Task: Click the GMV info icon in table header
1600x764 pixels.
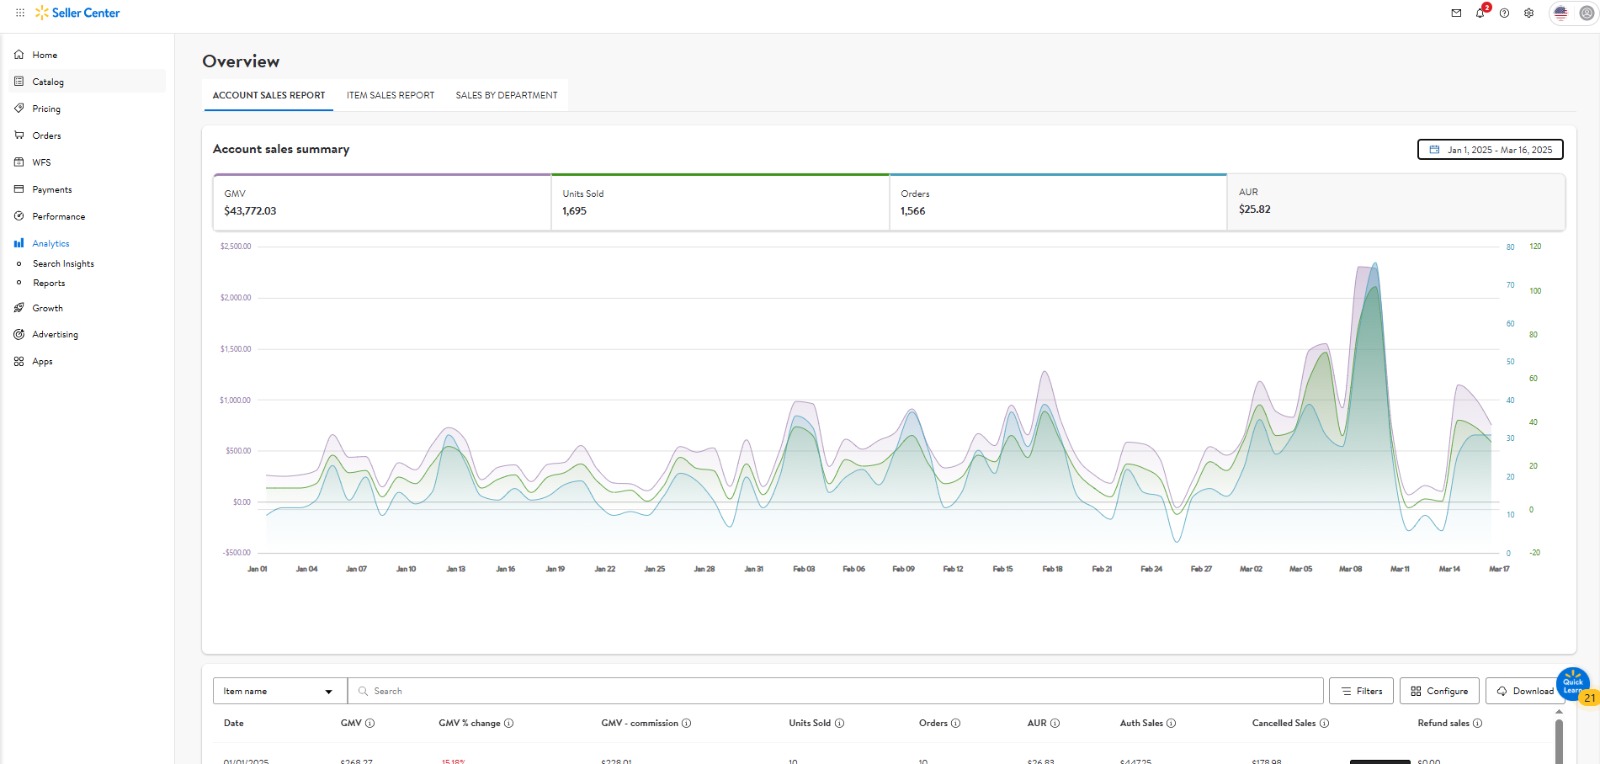Action: point(370,723)
